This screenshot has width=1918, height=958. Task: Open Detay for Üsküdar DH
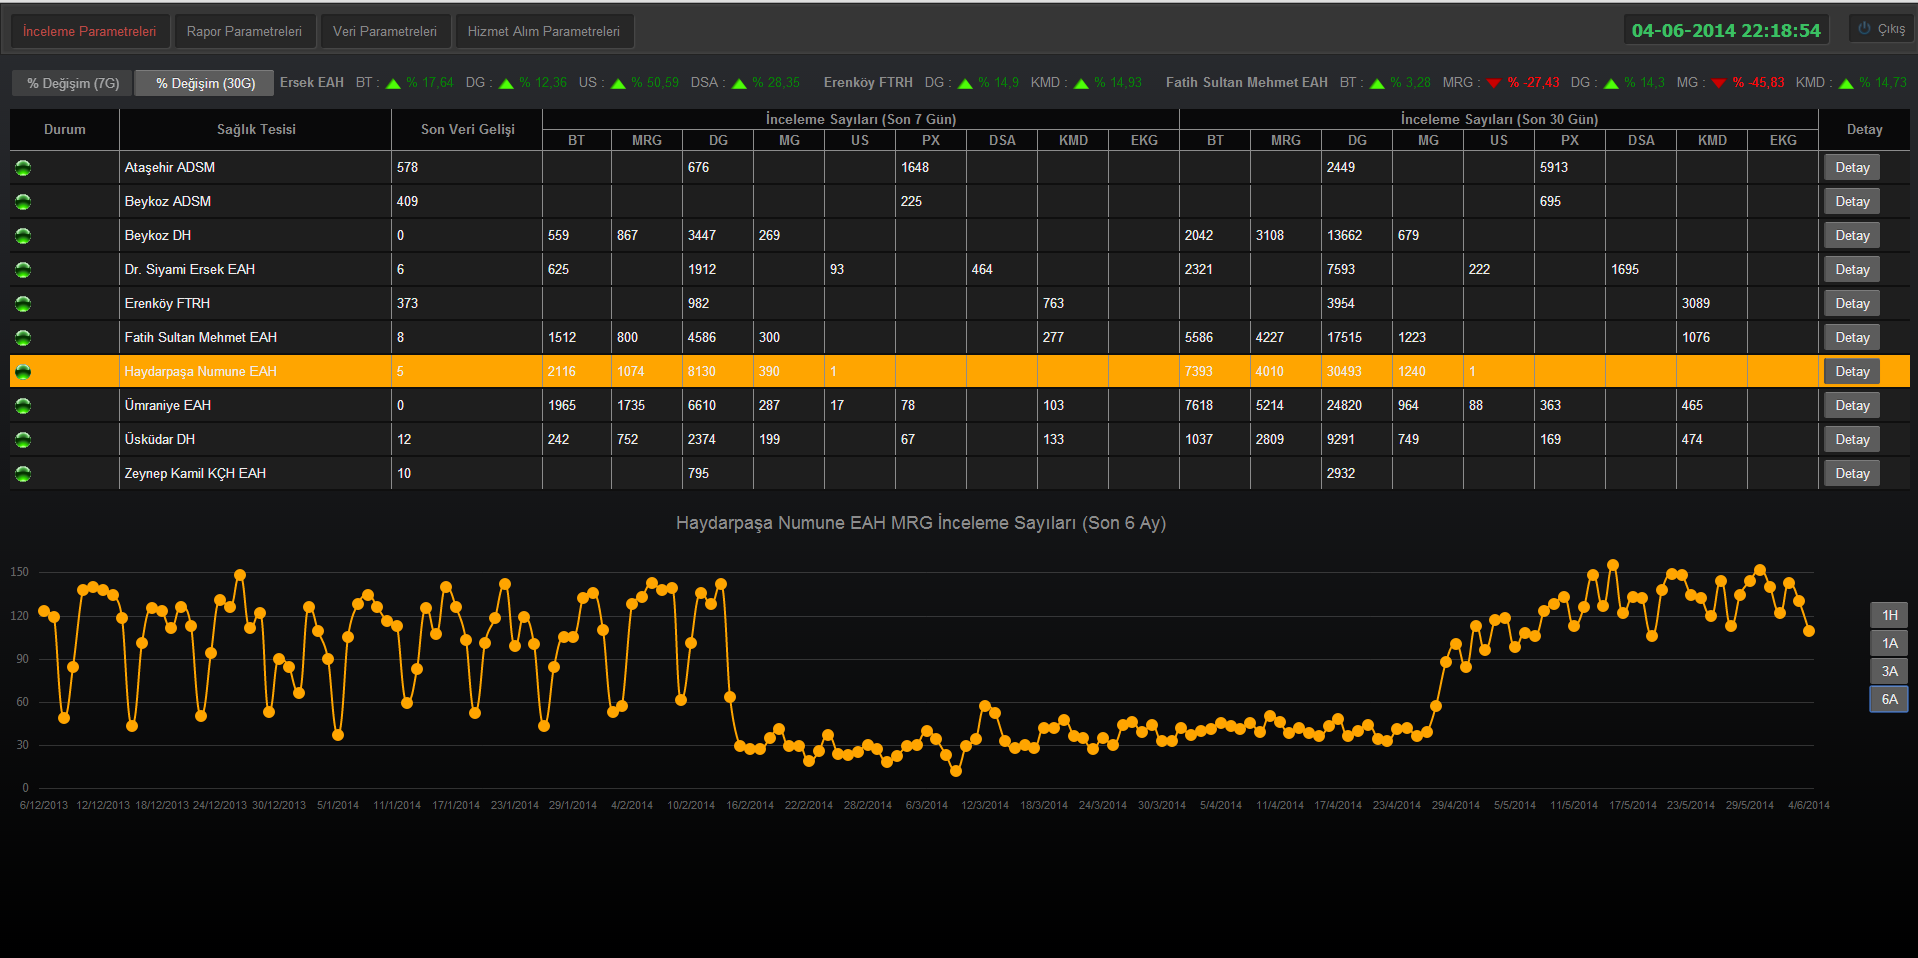click(x=1852, y=439)
